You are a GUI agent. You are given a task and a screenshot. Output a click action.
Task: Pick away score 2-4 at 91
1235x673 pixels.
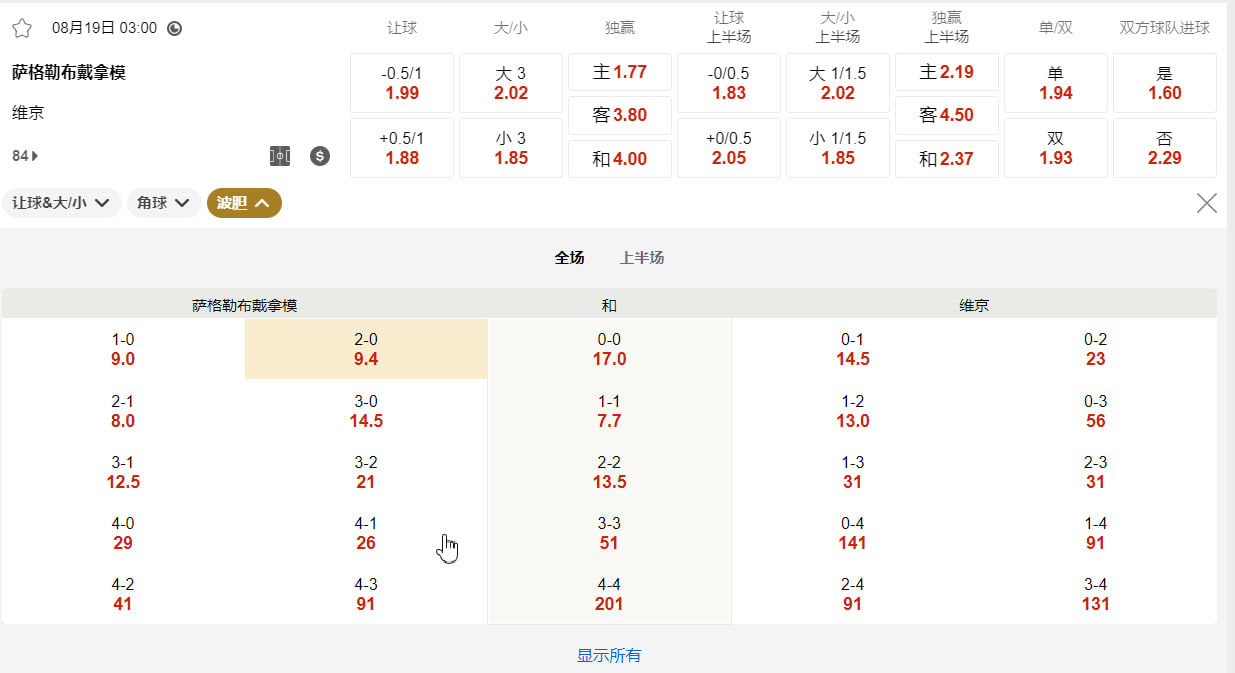(853, 594)
